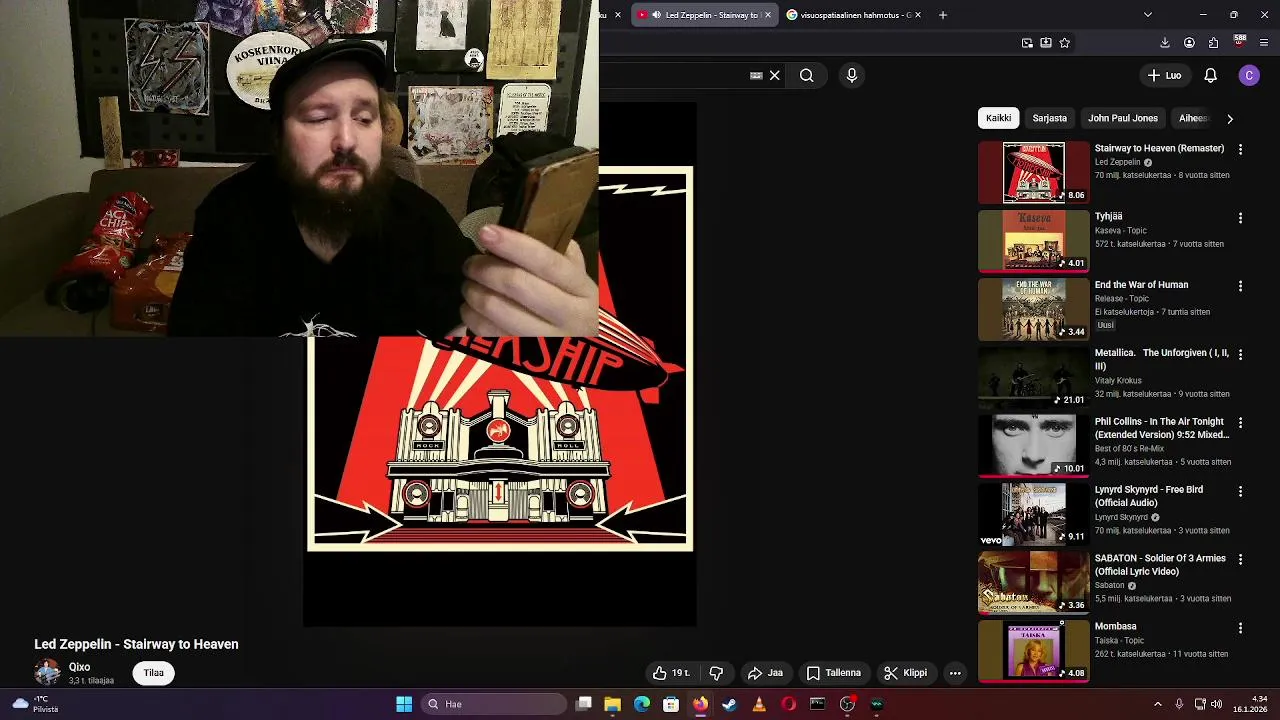The image size is (1280, 720).
Task: Click the Luo create button
Action: pyautogui.click(x=1164, y=75)
